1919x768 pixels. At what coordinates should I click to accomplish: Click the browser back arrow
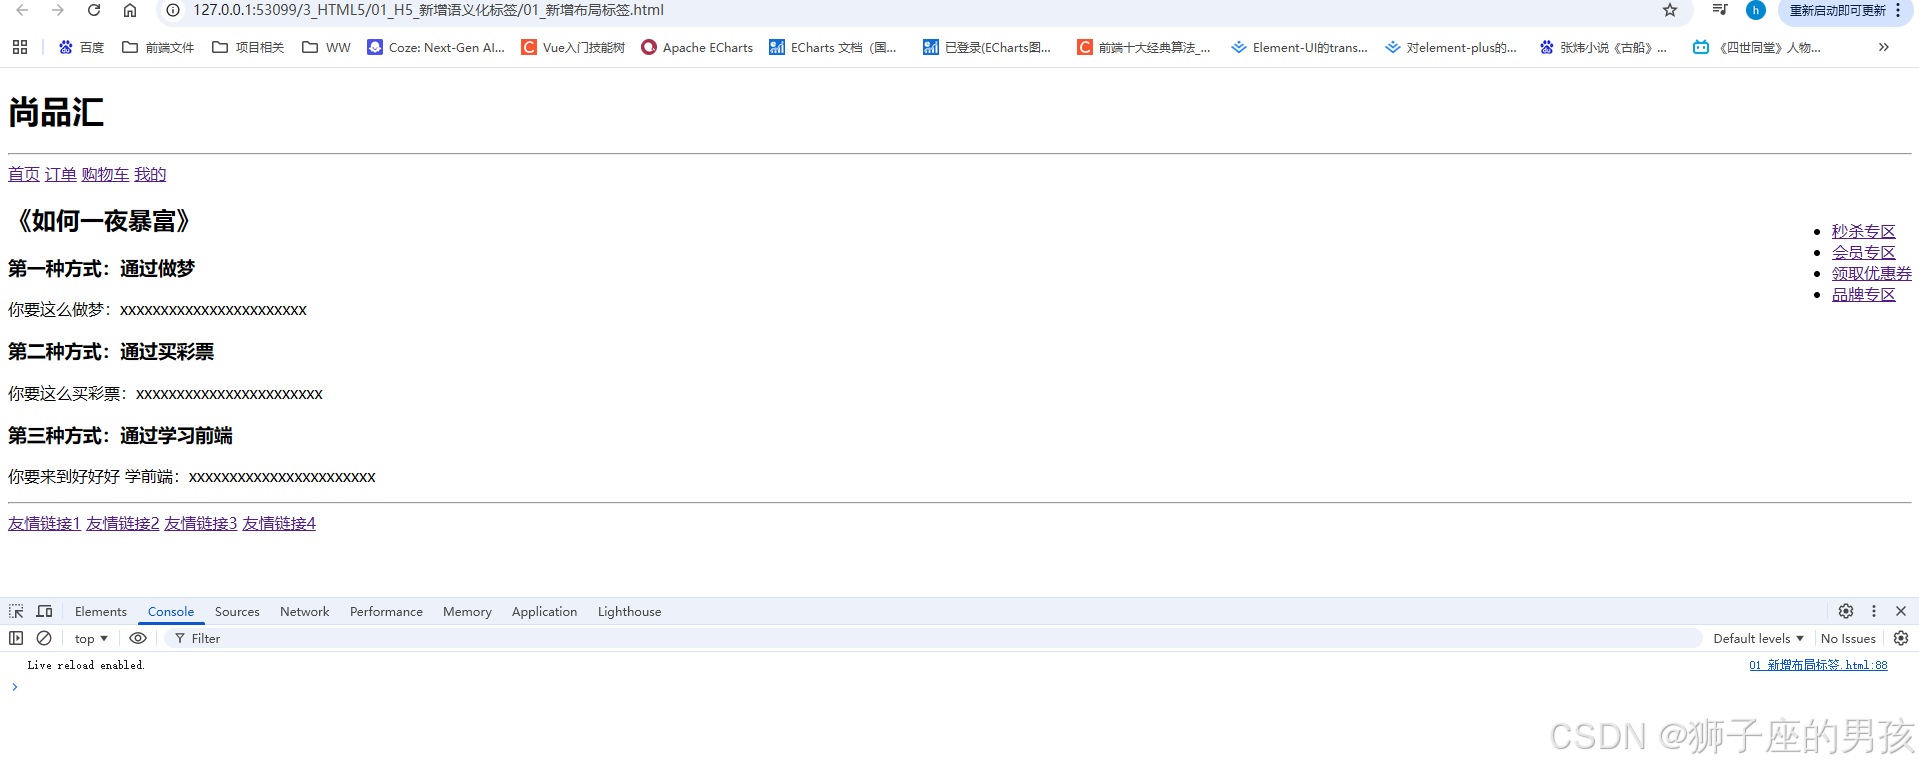point(22,10)
